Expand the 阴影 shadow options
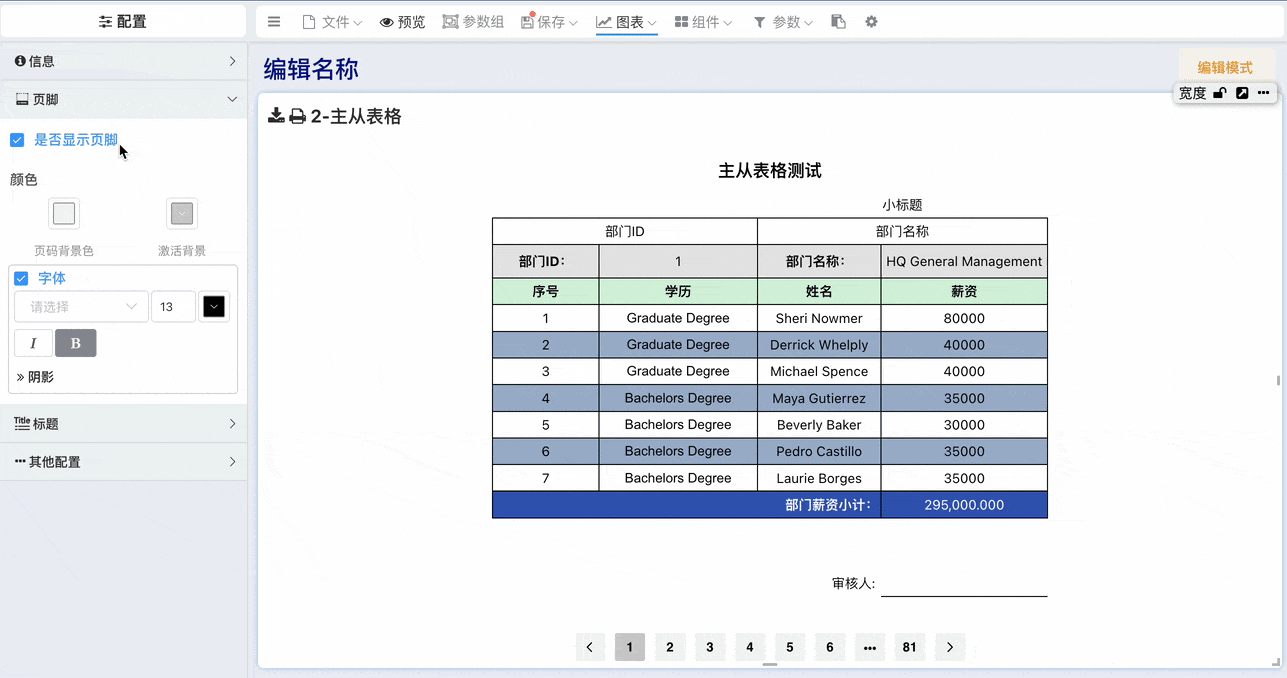The height and width of the screenshot is (678, 1287). 35,377
